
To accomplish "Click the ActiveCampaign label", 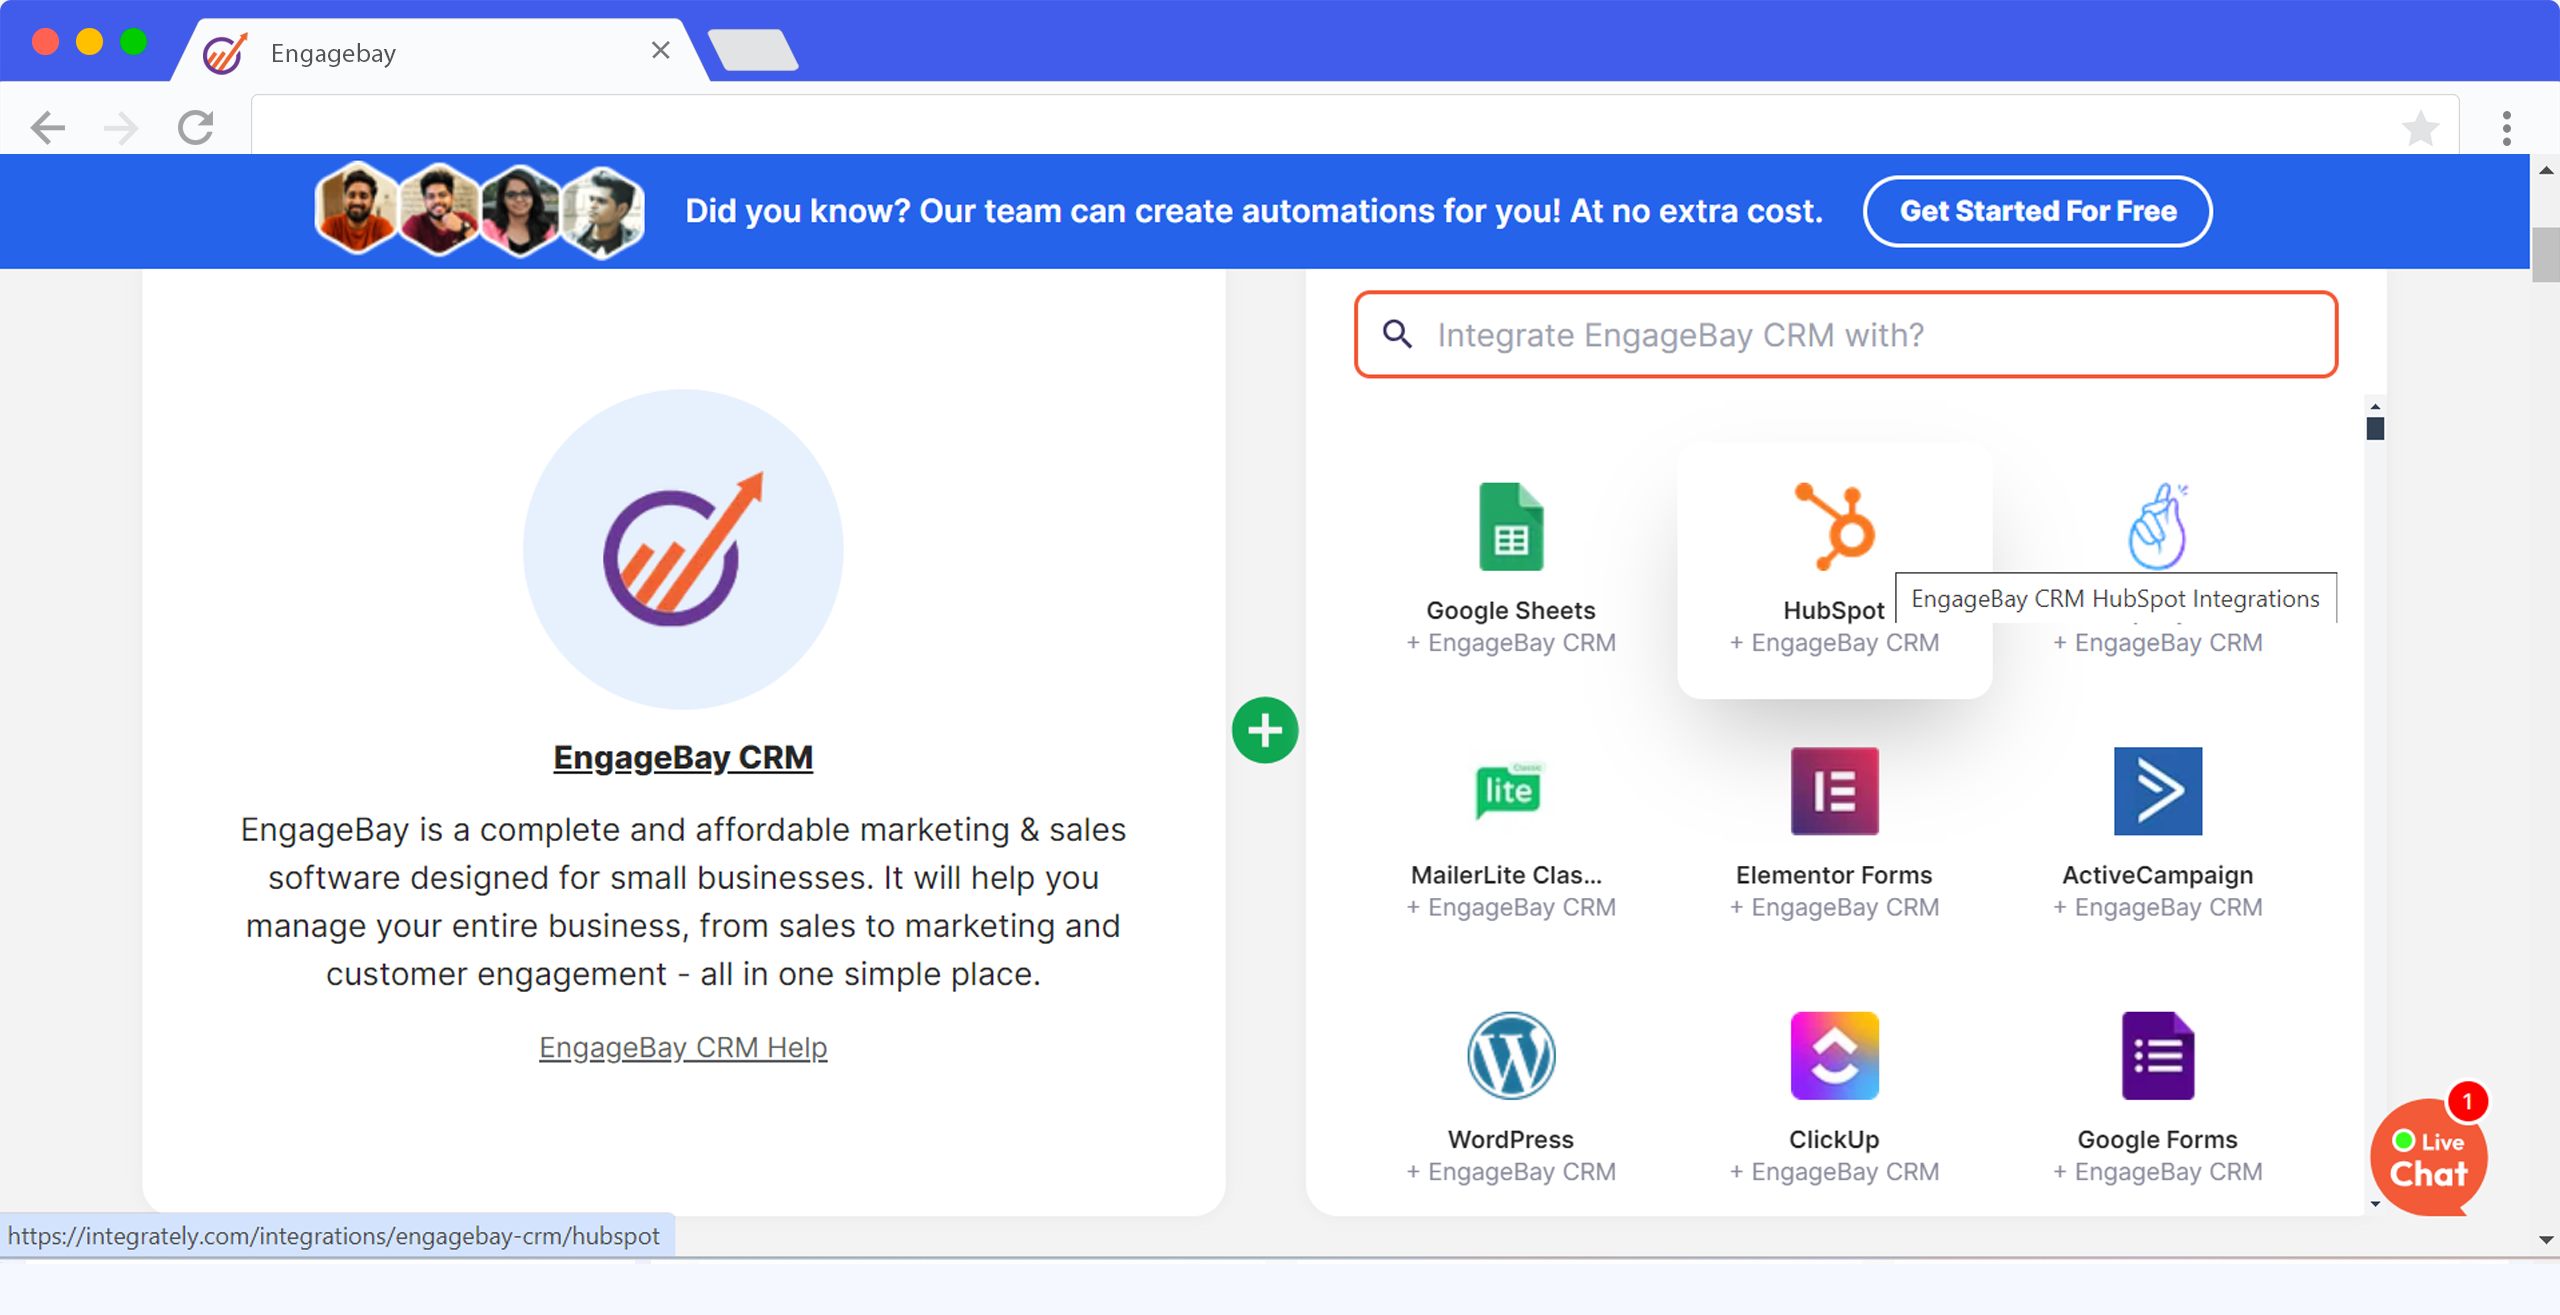I will tap(2157, 875).
